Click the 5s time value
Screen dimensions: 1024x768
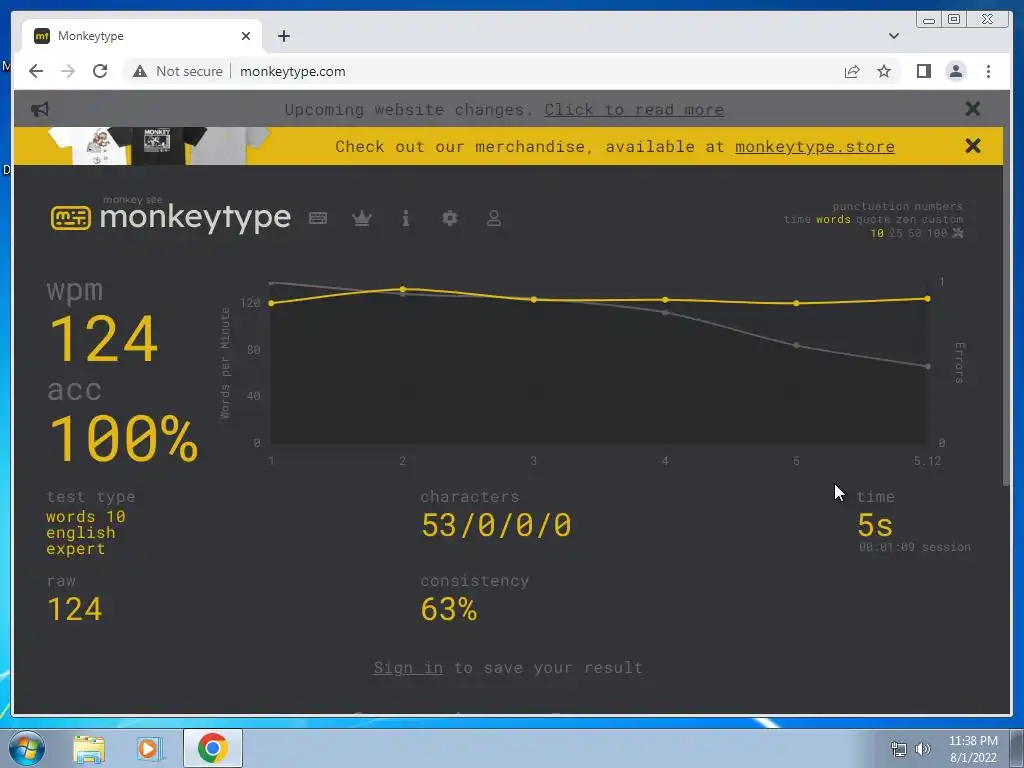point(874,526)
